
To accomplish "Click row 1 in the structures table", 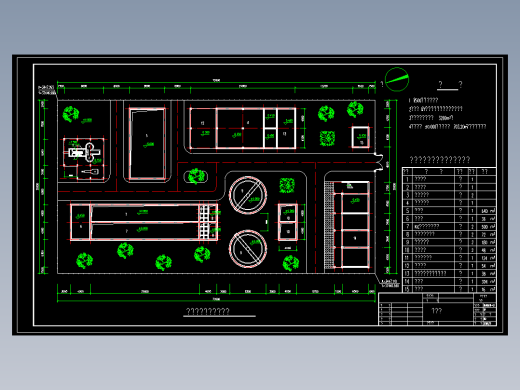I will coord(449,179).
